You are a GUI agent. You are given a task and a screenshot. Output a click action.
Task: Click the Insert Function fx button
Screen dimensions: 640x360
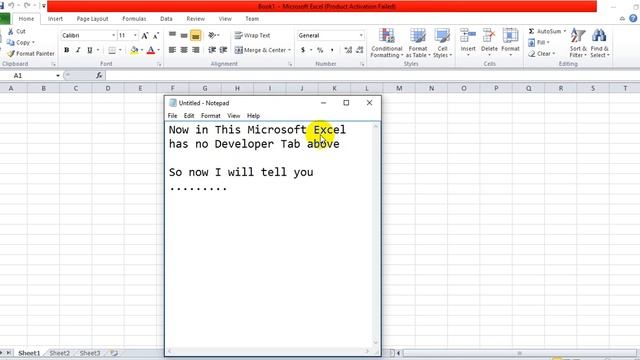(x=100, y=76)
